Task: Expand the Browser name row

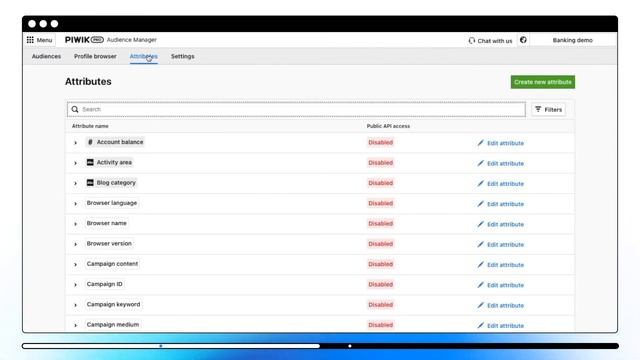Action: [x=76, y=224]
